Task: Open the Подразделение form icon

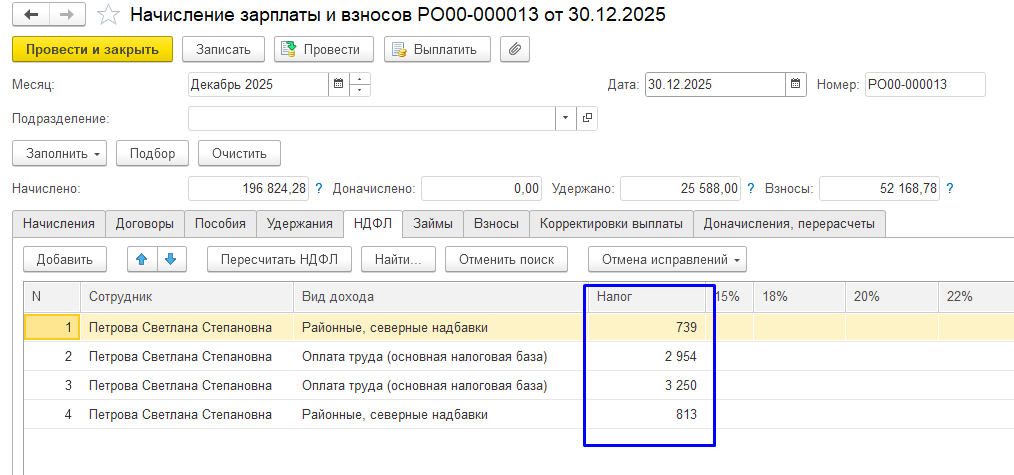Action: click(x=587, y=119)
